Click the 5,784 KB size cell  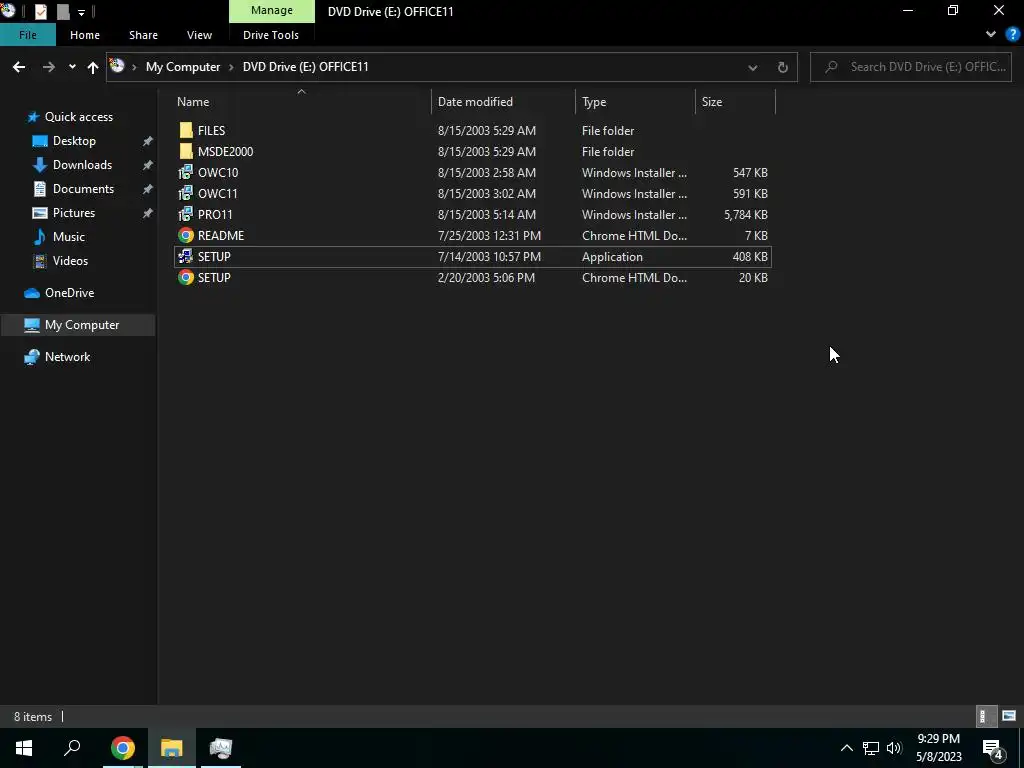click(745, 214)
